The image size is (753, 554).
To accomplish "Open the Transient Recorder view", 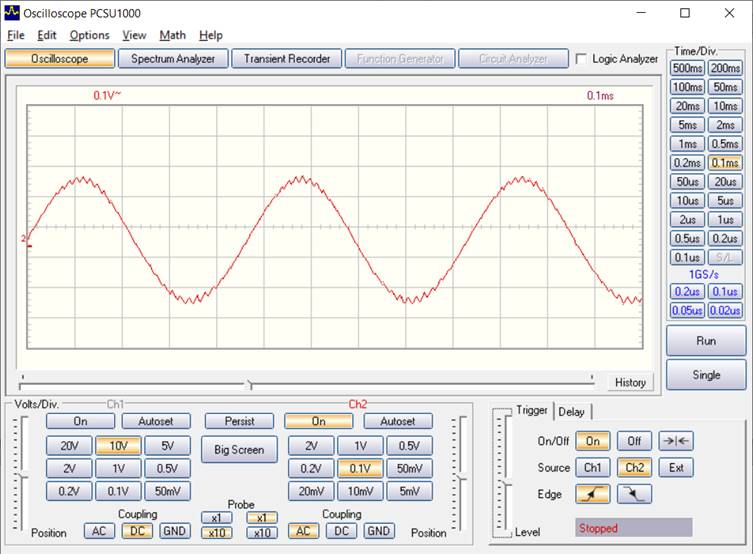I will (x=287, y=59).
